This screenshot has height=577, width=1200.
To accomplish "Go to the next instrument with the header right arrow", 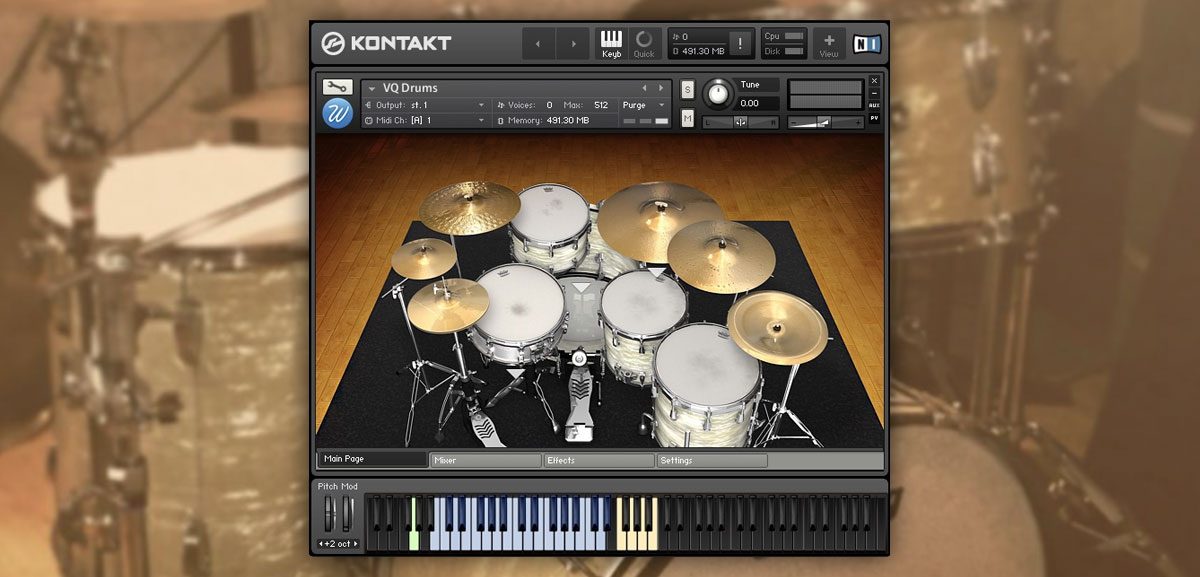I will click(x=572, y=44).
